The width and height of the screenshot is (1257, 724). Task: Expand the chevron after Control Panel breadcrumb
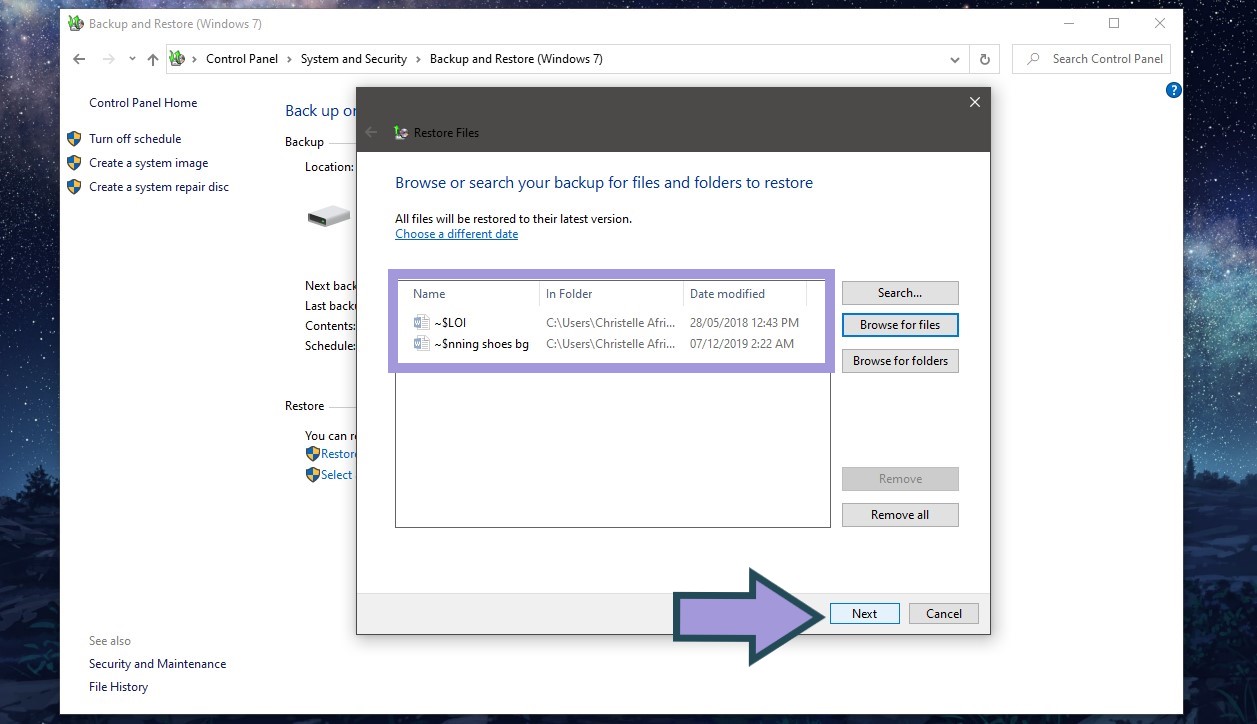point(290,59)
